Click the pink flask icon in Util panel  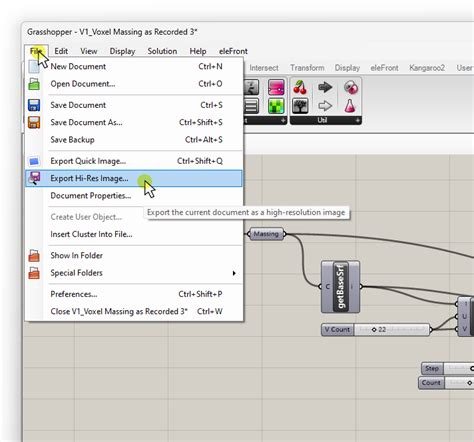click(350, 106)
